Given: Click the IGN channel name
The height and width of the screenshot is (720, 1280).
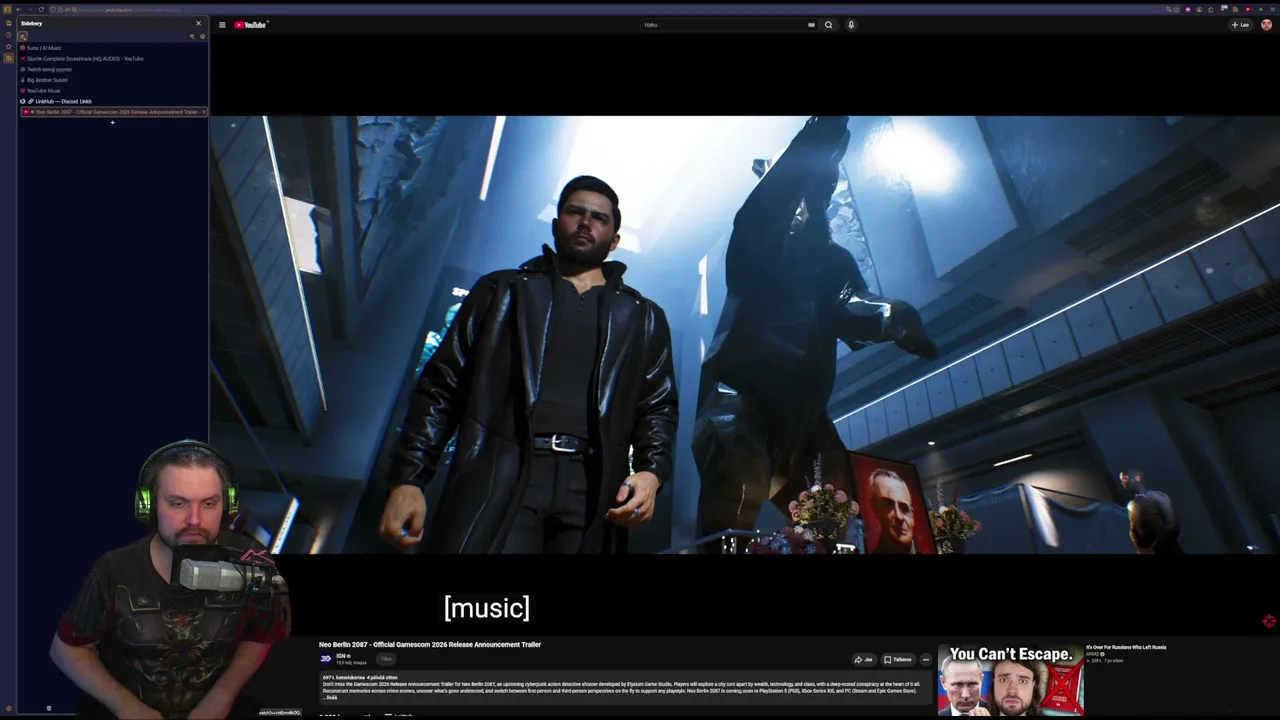Looking at the screenshot, I should pos(342,656).
